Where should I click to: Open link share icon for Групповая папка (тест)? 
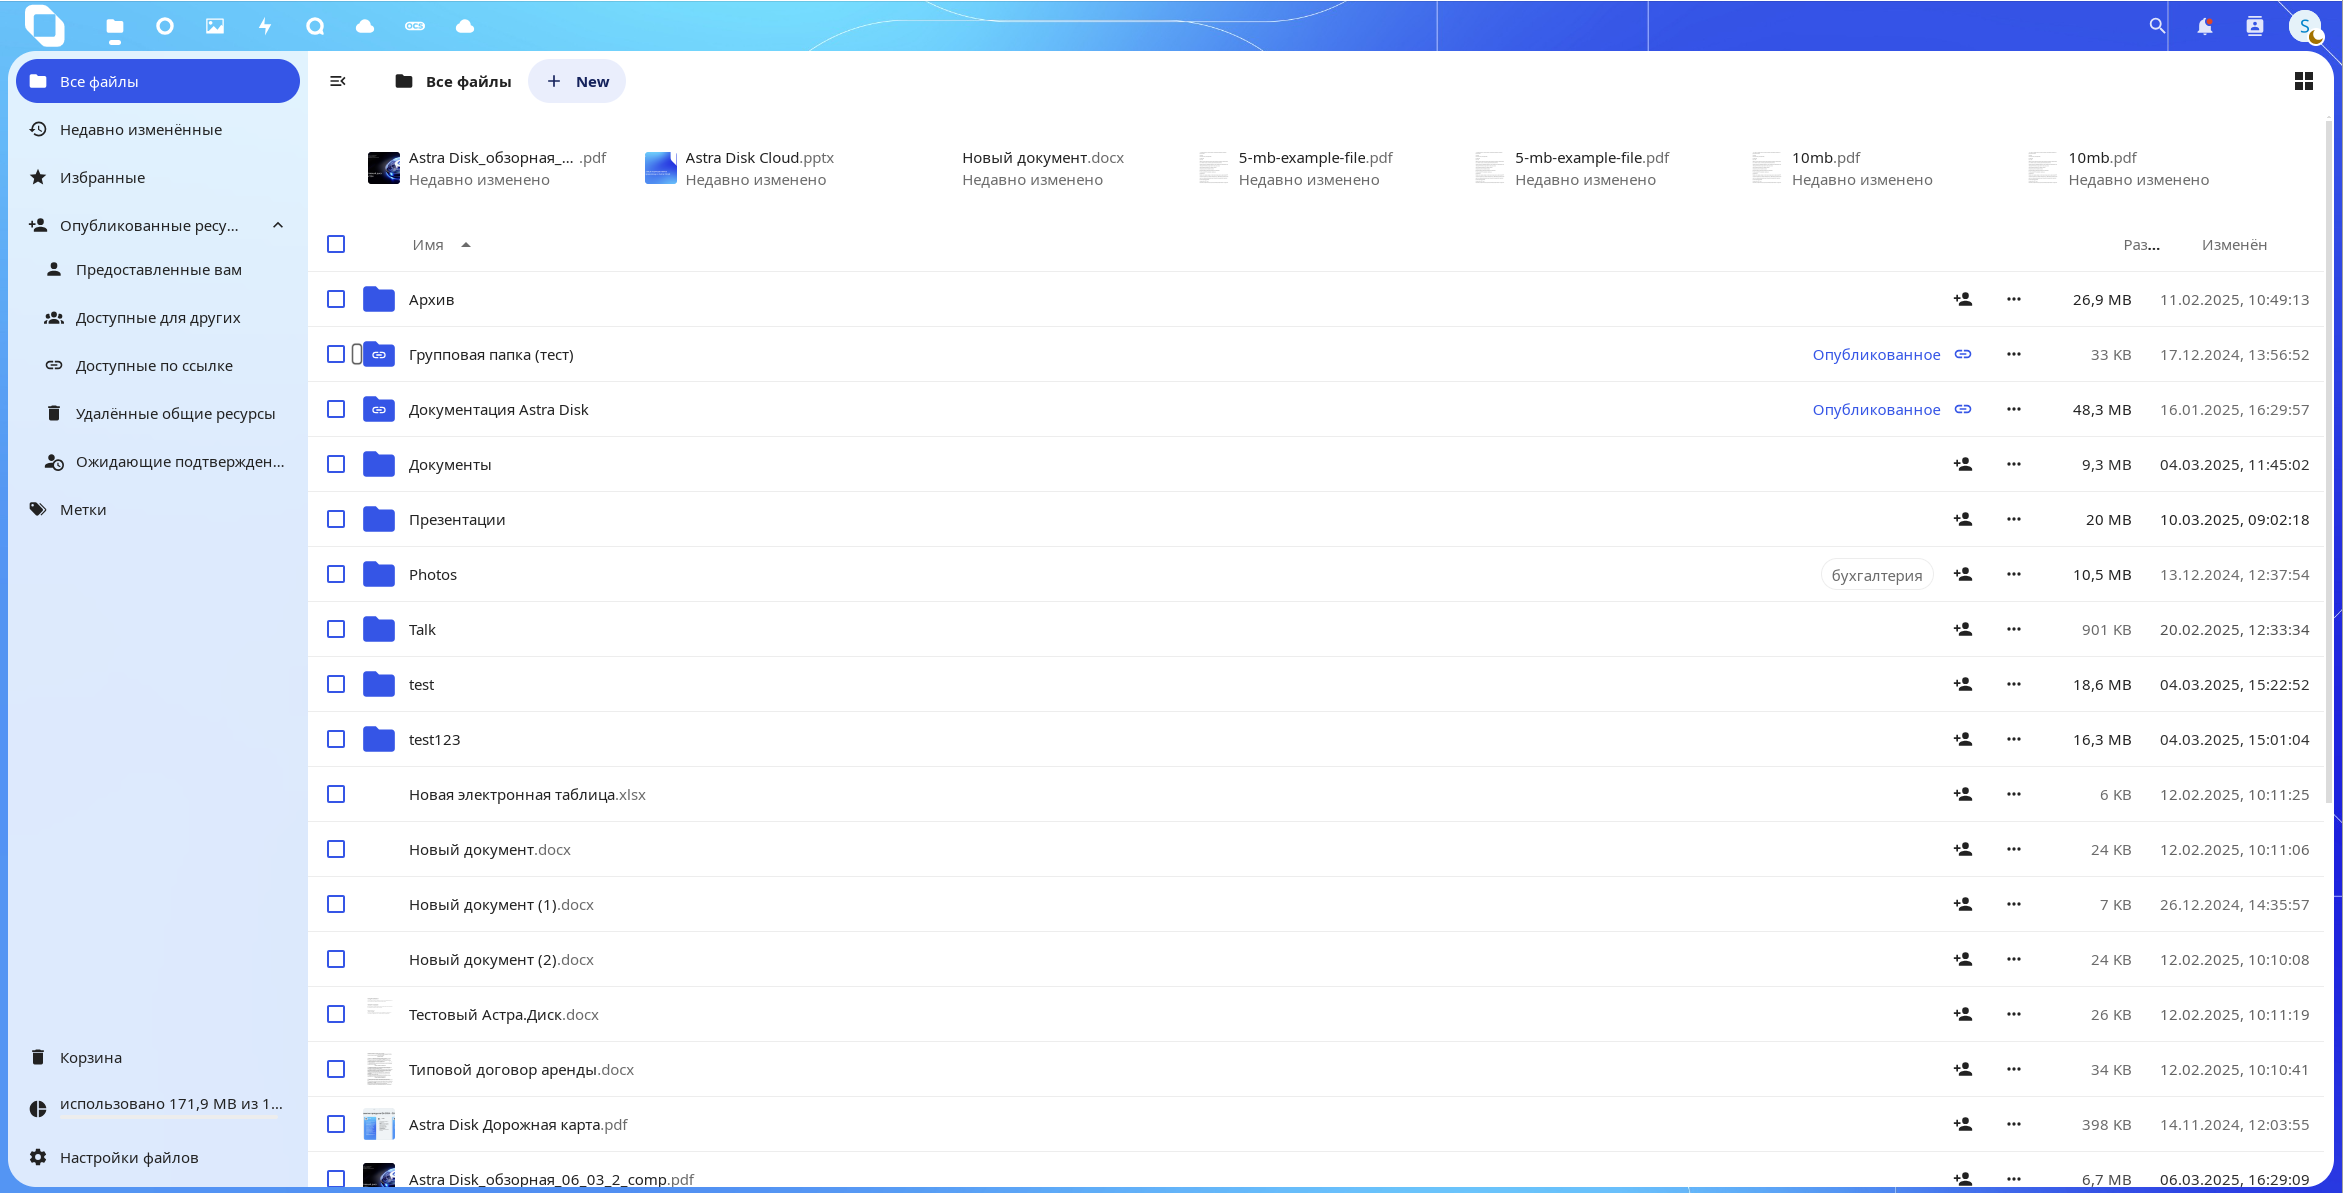coord(1963,354)
